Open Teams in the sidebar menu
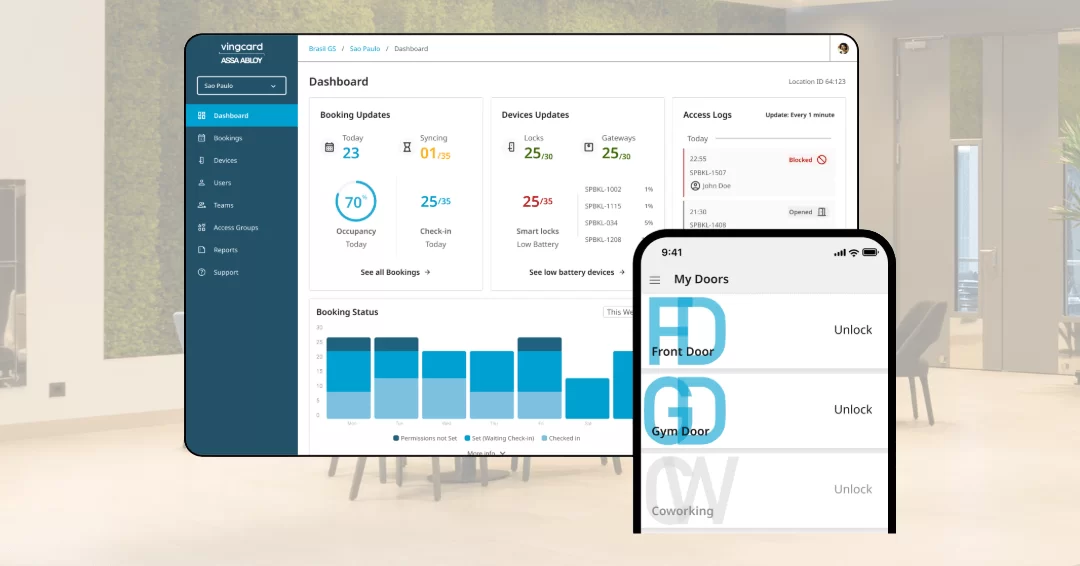 (223, 205)
